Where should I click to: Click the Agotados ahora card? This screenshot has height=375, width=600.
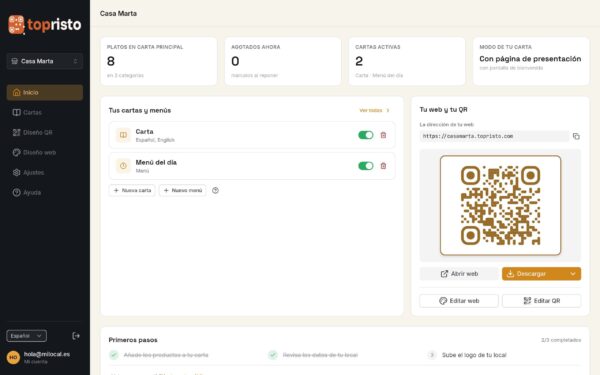coord(283,61)
